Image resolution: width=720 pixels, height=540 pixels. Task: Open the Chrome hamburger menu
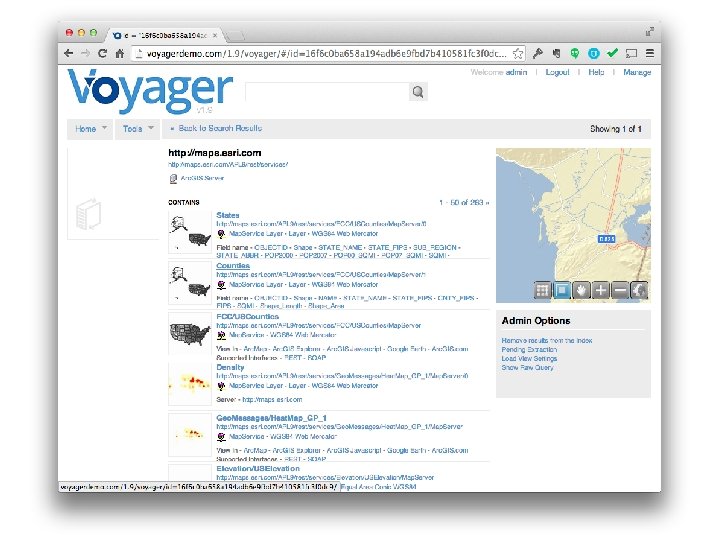650,53
